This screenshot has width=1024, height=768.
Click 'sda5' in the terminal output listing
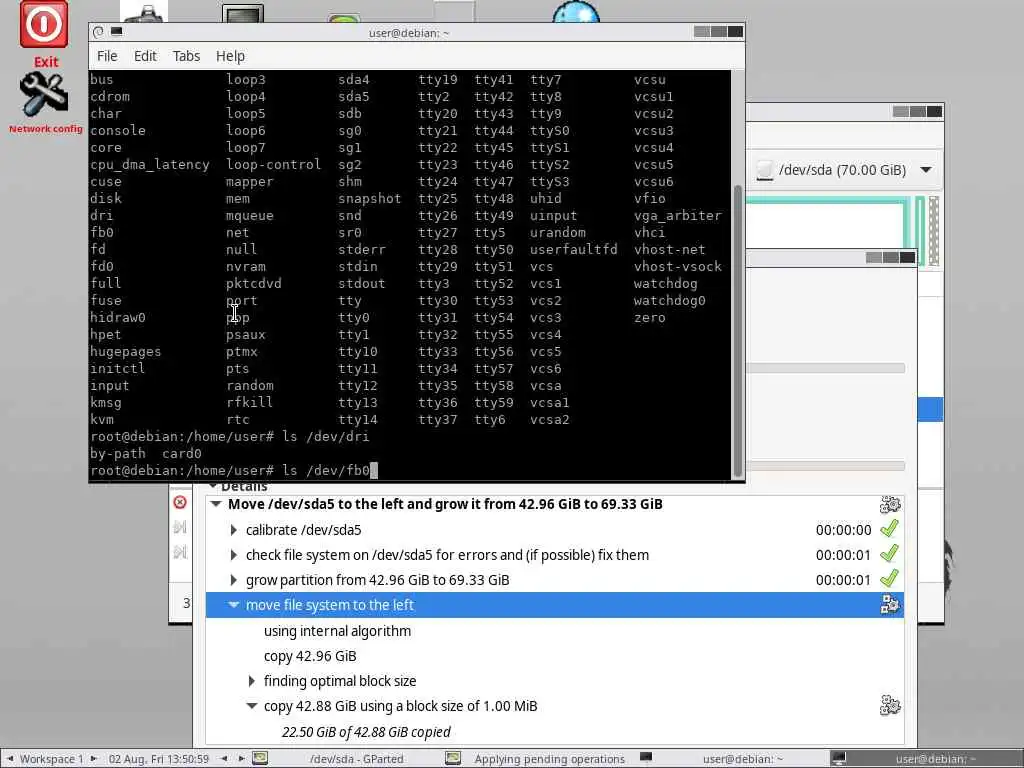coord(354,96)
